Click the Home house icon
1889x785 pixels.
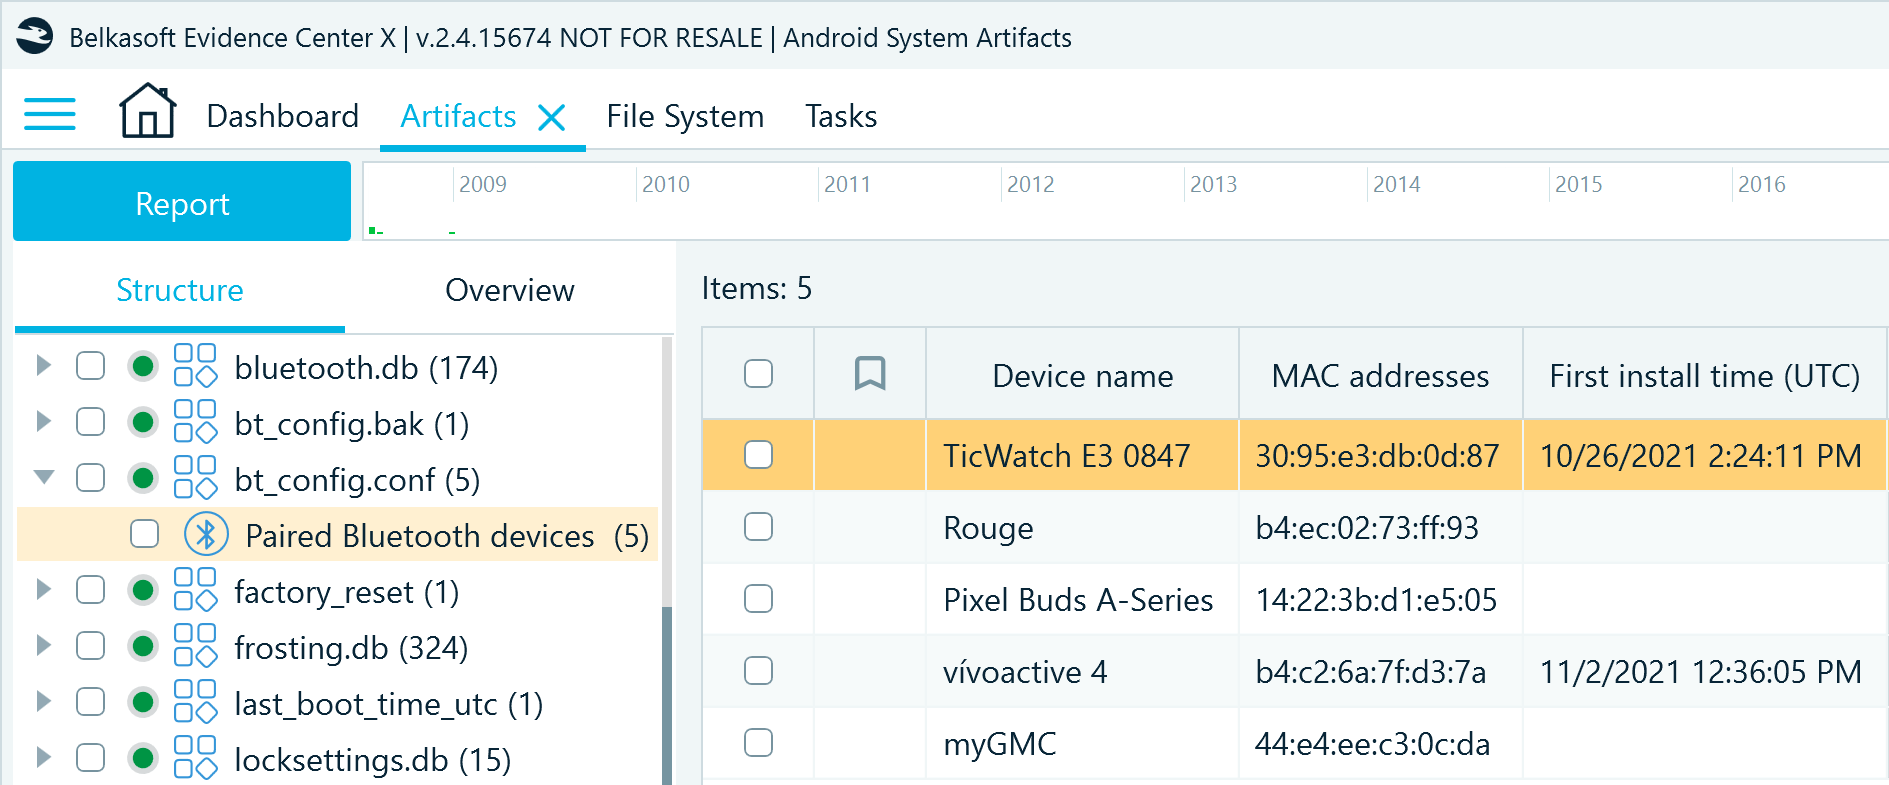(x=148, y=110)
